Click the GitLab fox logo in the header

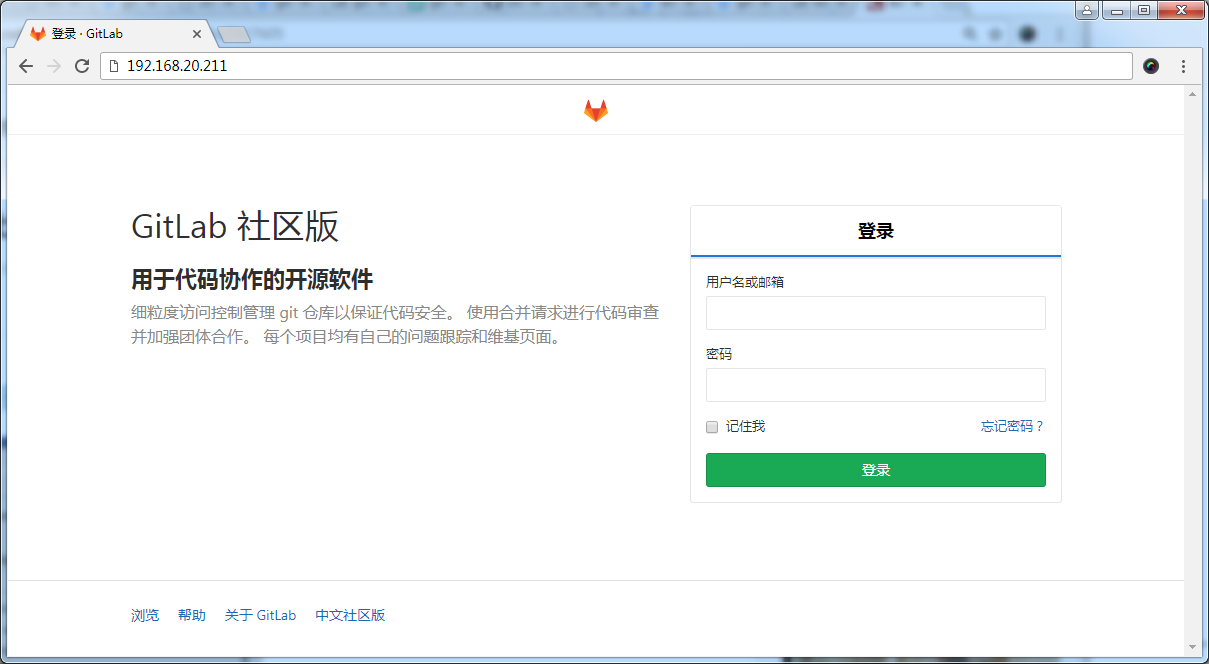[596, 111]
